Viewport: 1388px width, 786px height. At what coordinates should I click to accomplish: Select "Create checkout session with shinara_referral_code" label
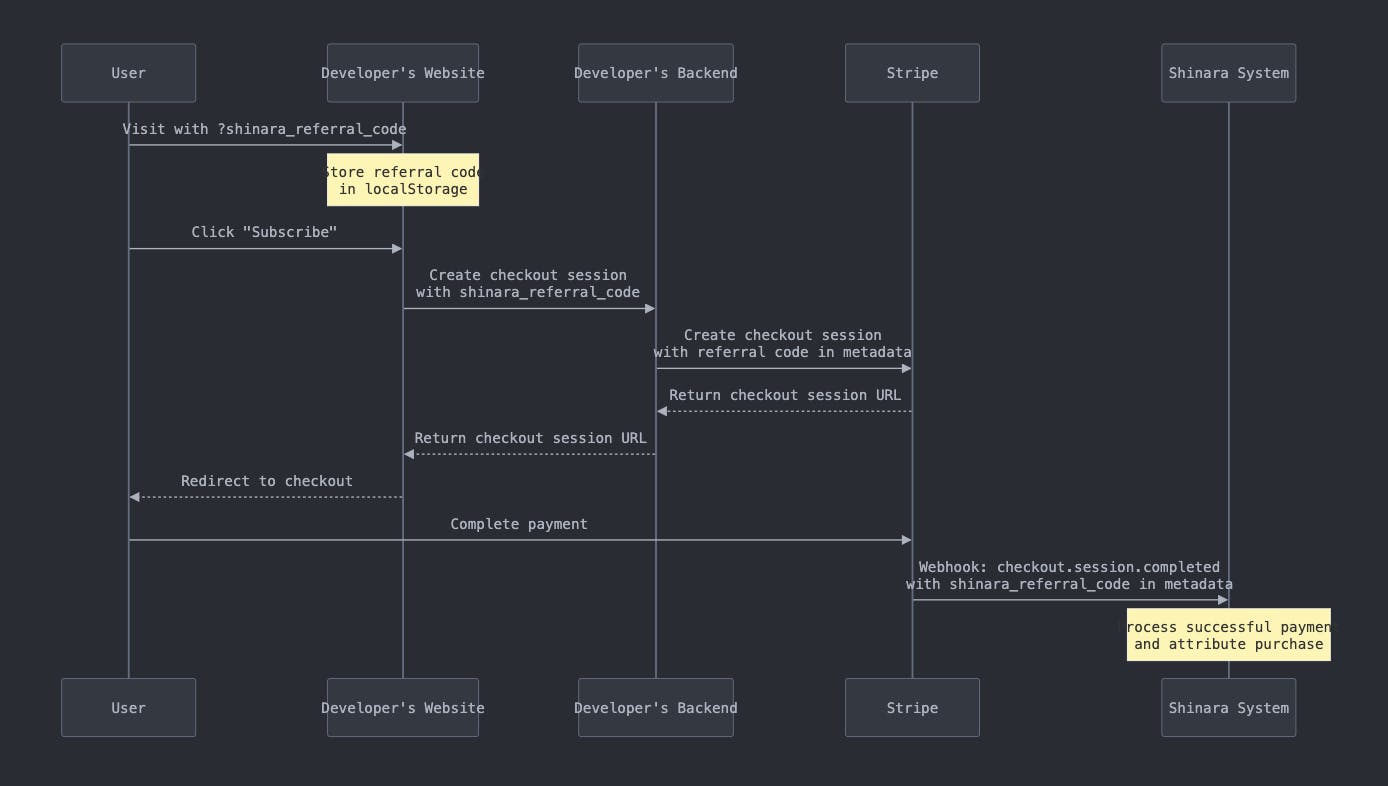[528, 283]
